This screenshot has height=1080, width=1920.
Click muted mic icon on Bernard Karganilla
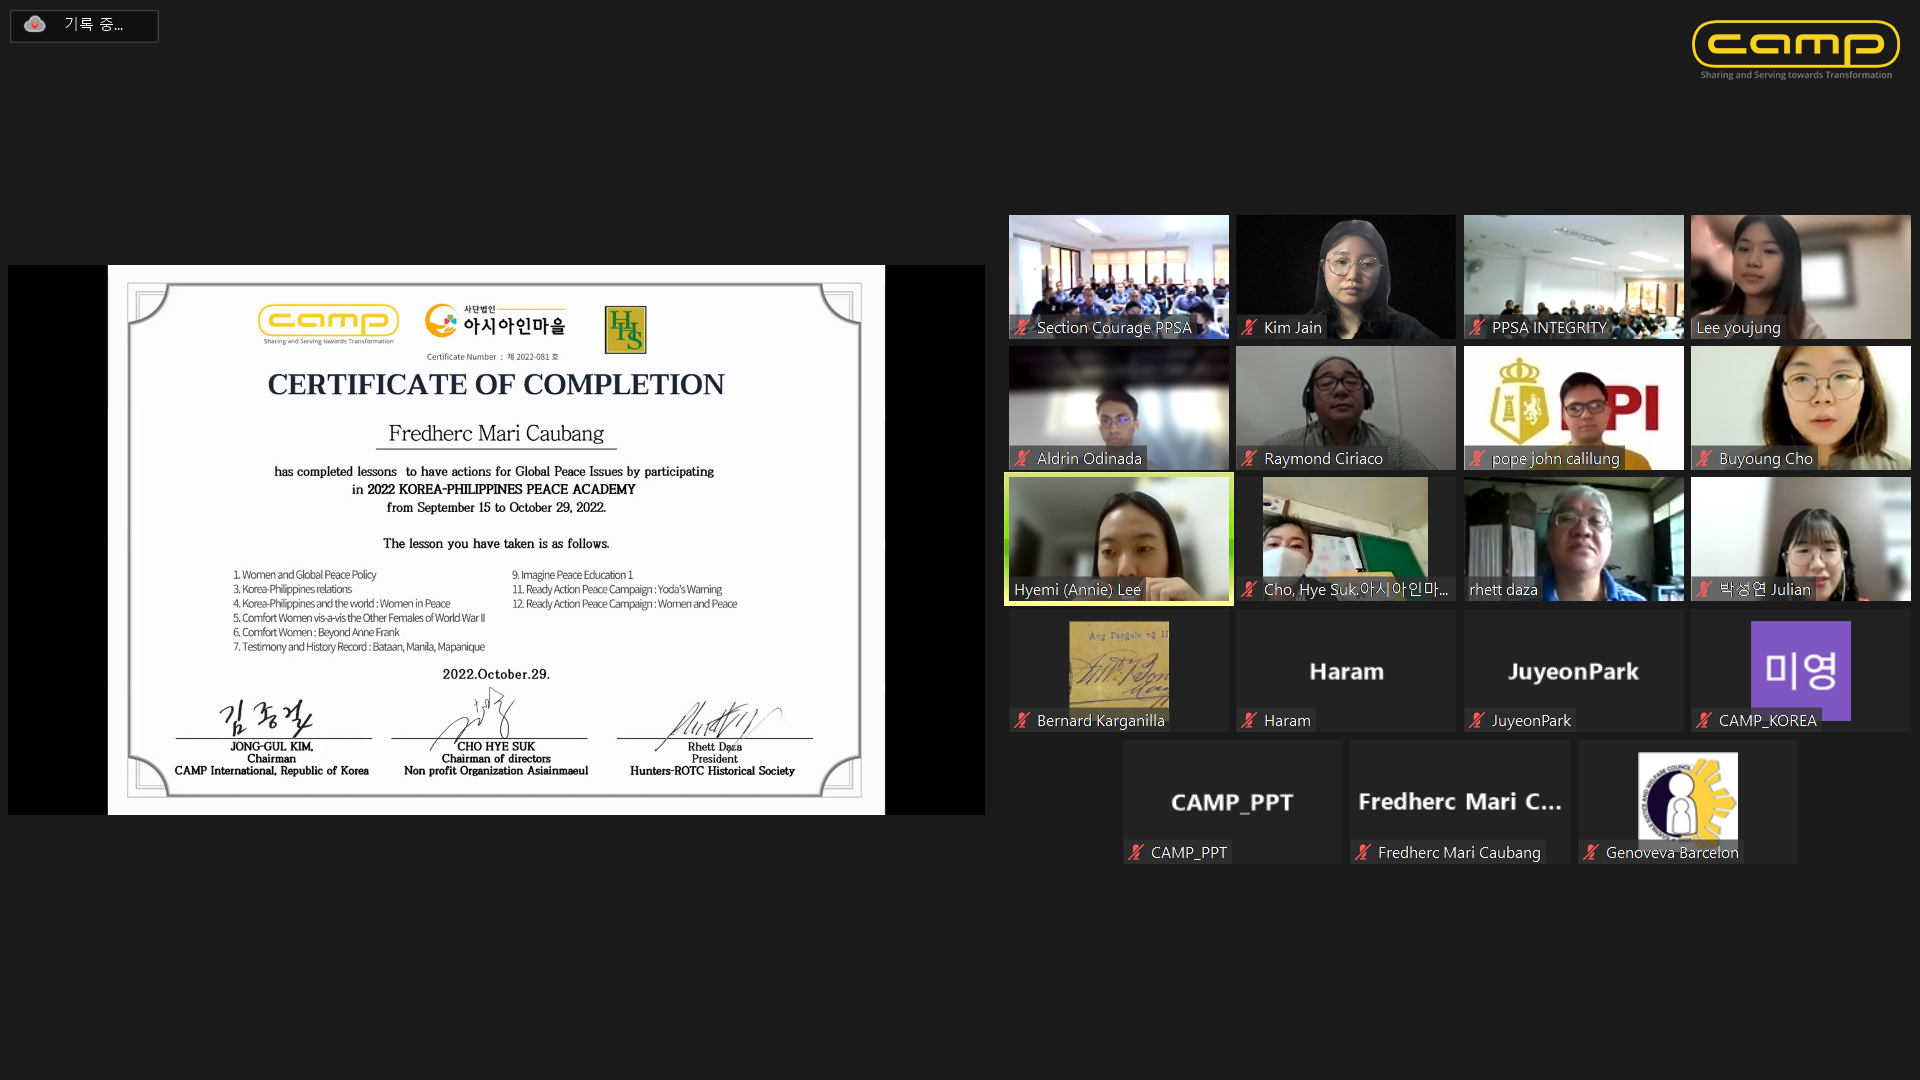click(1022, 721)
